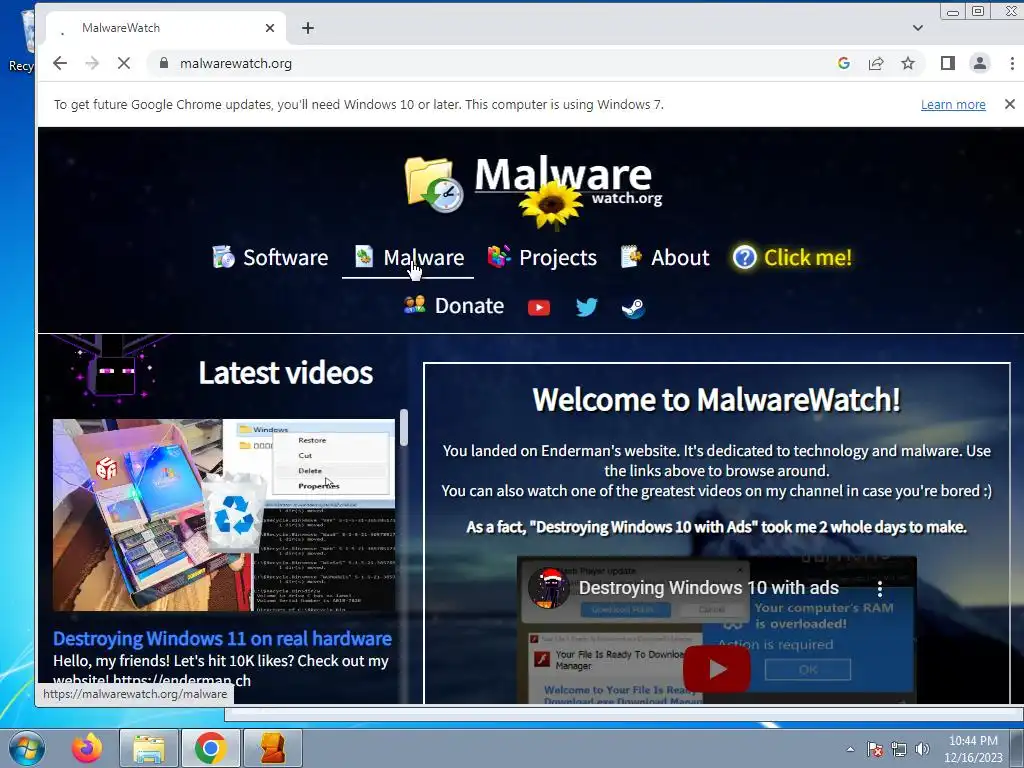The height and width of the screenshot is (768, 1024).
Task: Go back to the previous page
Action: tap(60, 63)
